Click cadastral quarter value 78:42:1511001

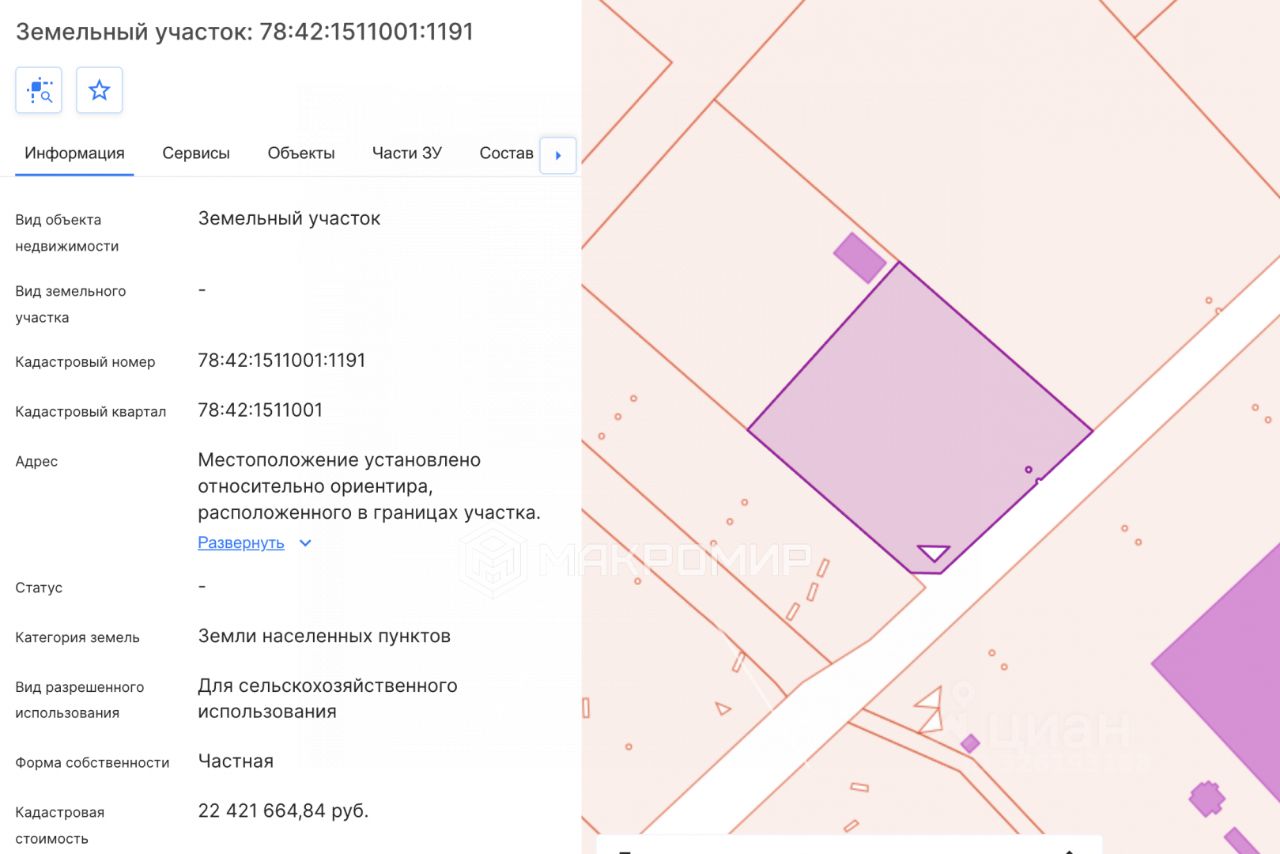[x=260, y=410]
